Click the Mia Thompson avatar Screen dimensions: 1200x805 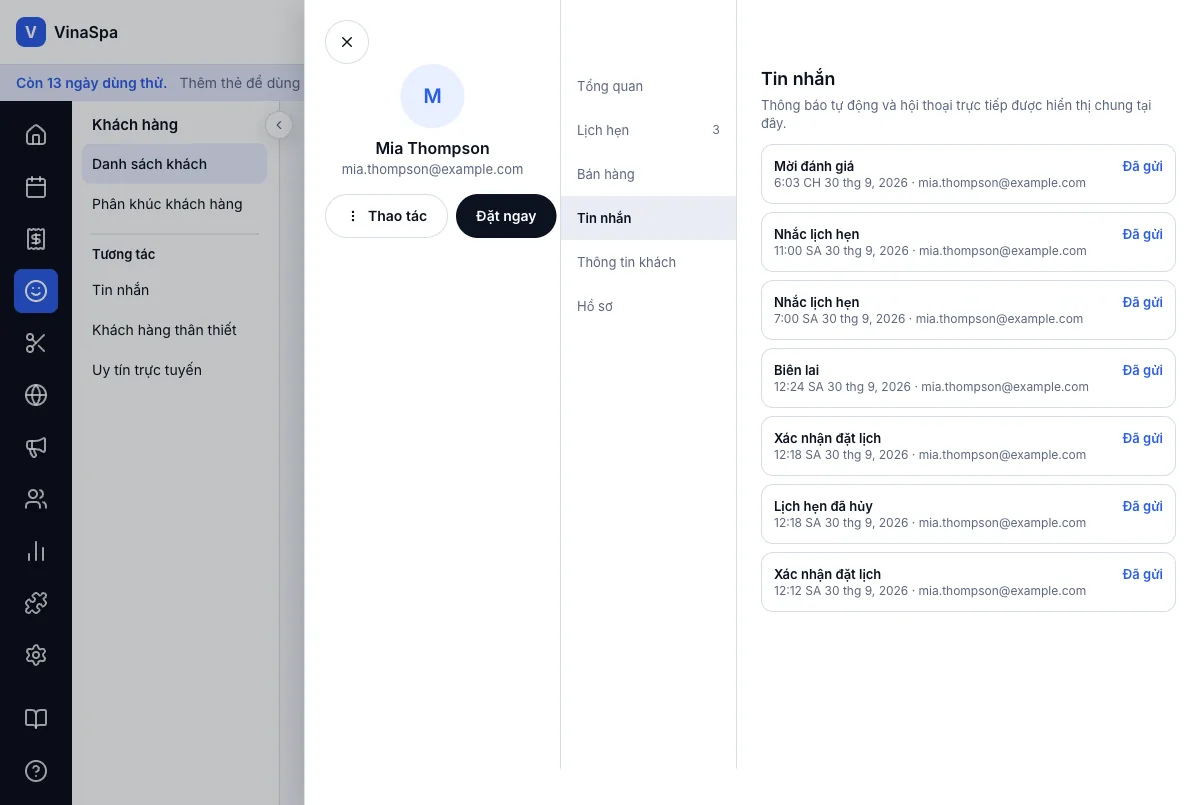point(432,96)
